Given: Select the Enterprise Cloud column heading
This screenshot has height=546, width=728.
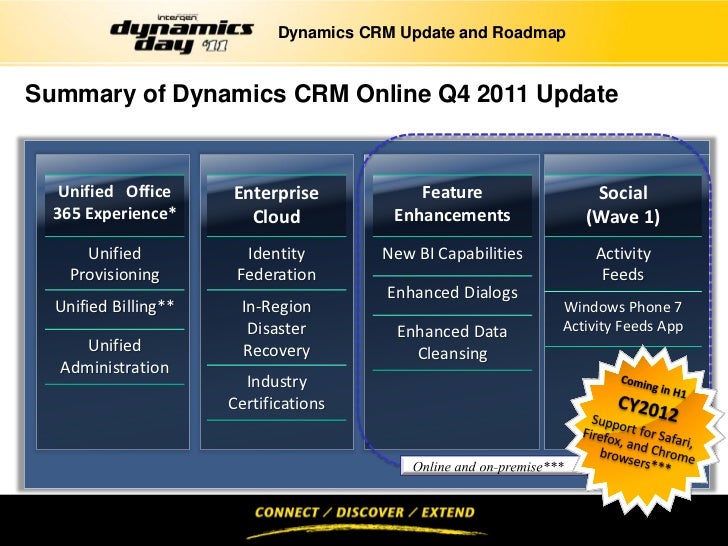Looking at the screenshot, I should (276, 205).
